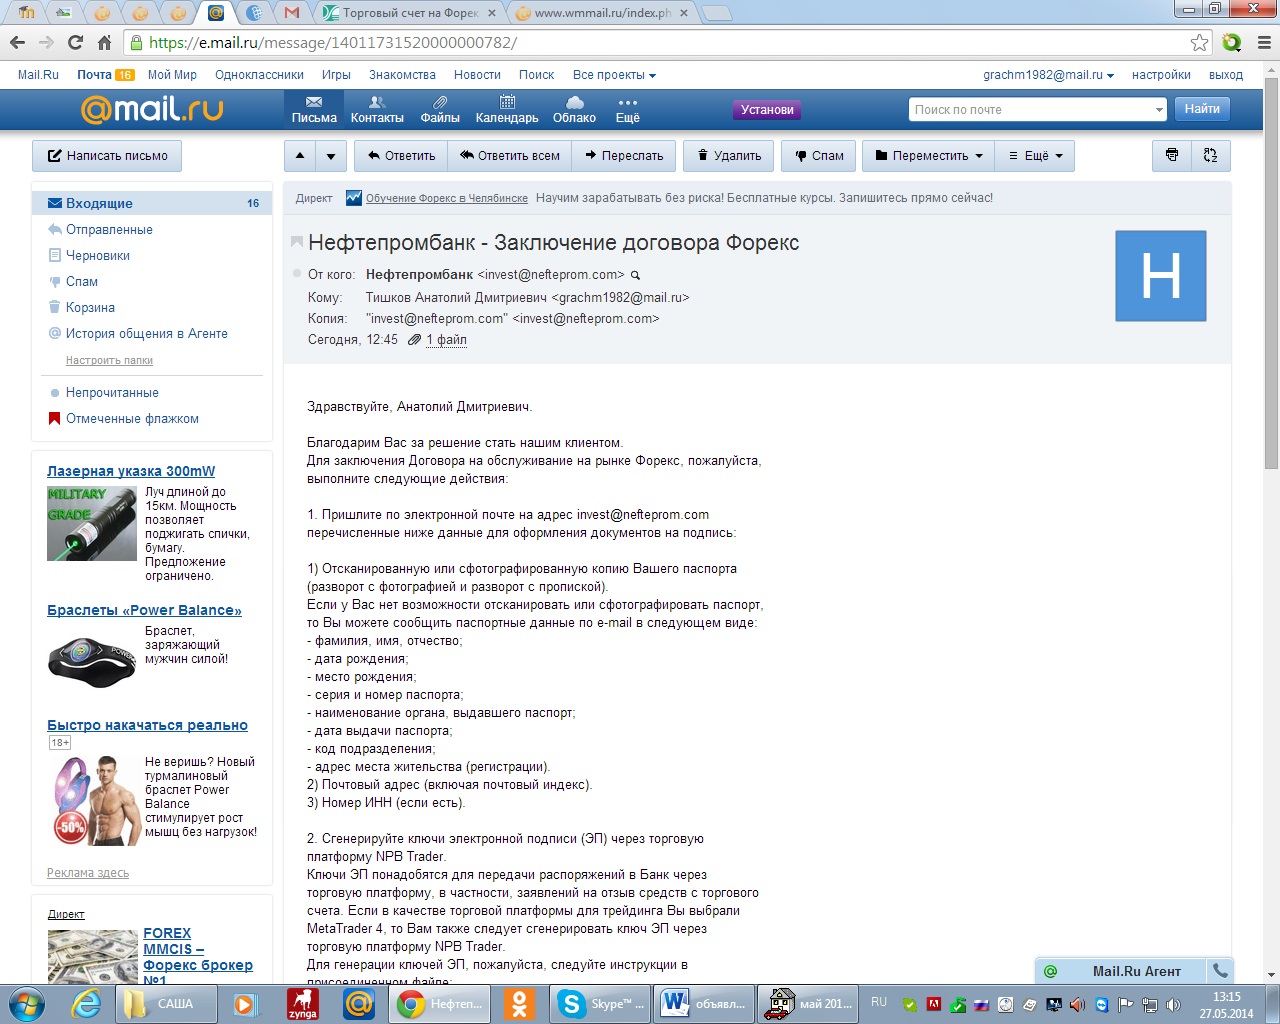Click the translate/encoding icon next to print

coord(1211,156)
